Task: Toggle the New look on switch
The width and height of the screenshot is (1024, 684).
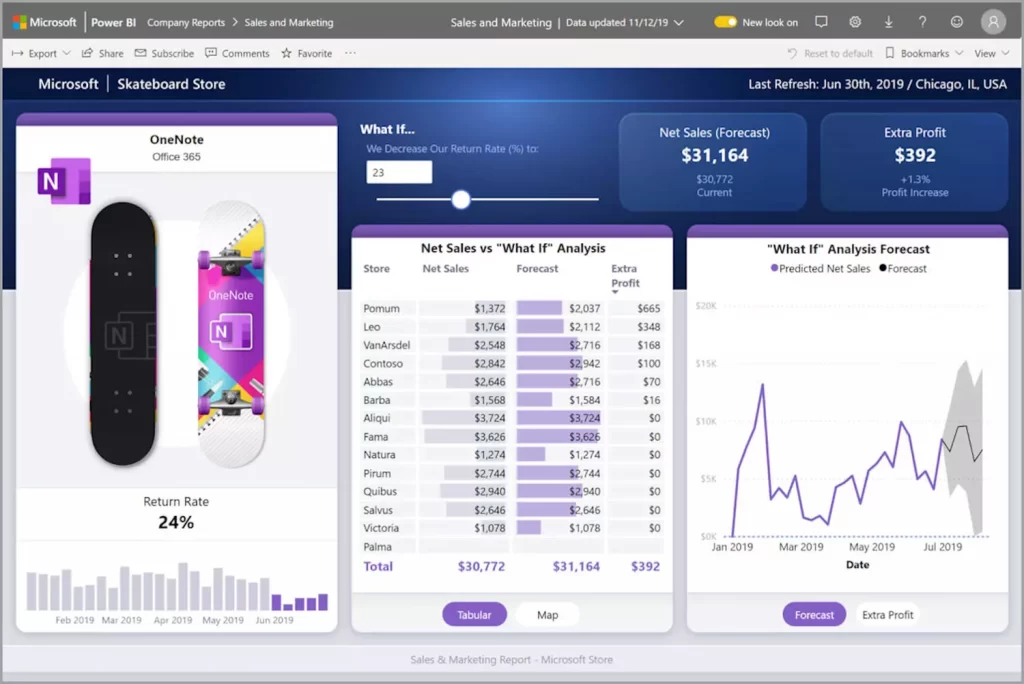Action: click(x=725, y=22)
